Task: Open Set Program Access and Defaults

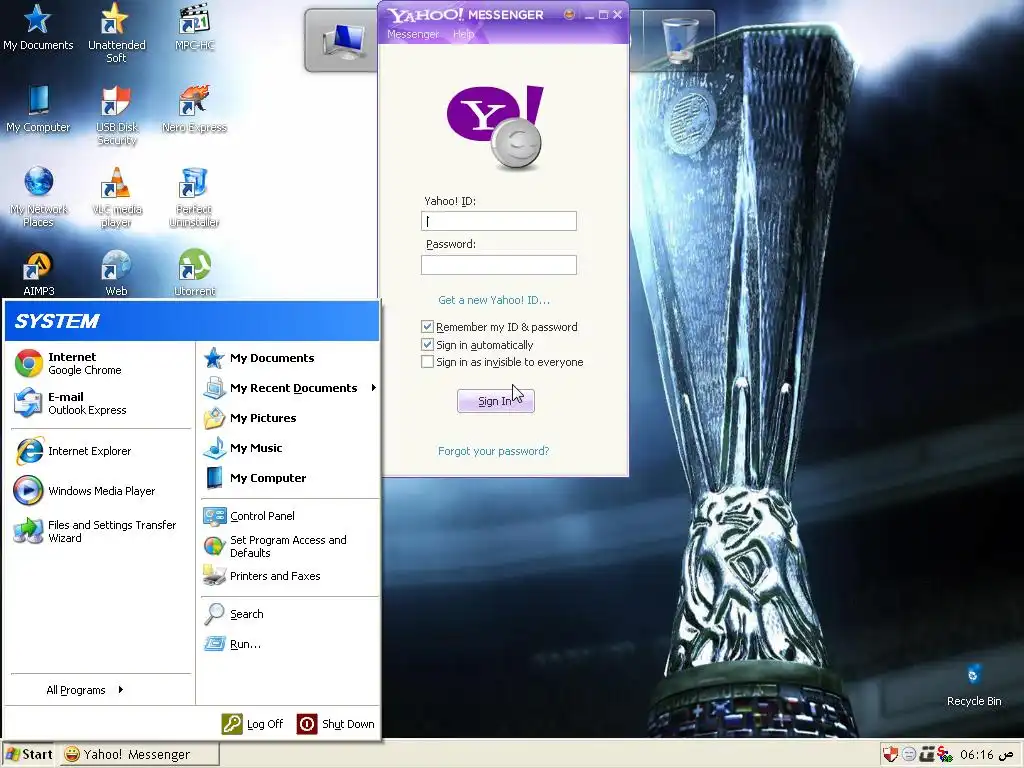Action: [275, 546]
